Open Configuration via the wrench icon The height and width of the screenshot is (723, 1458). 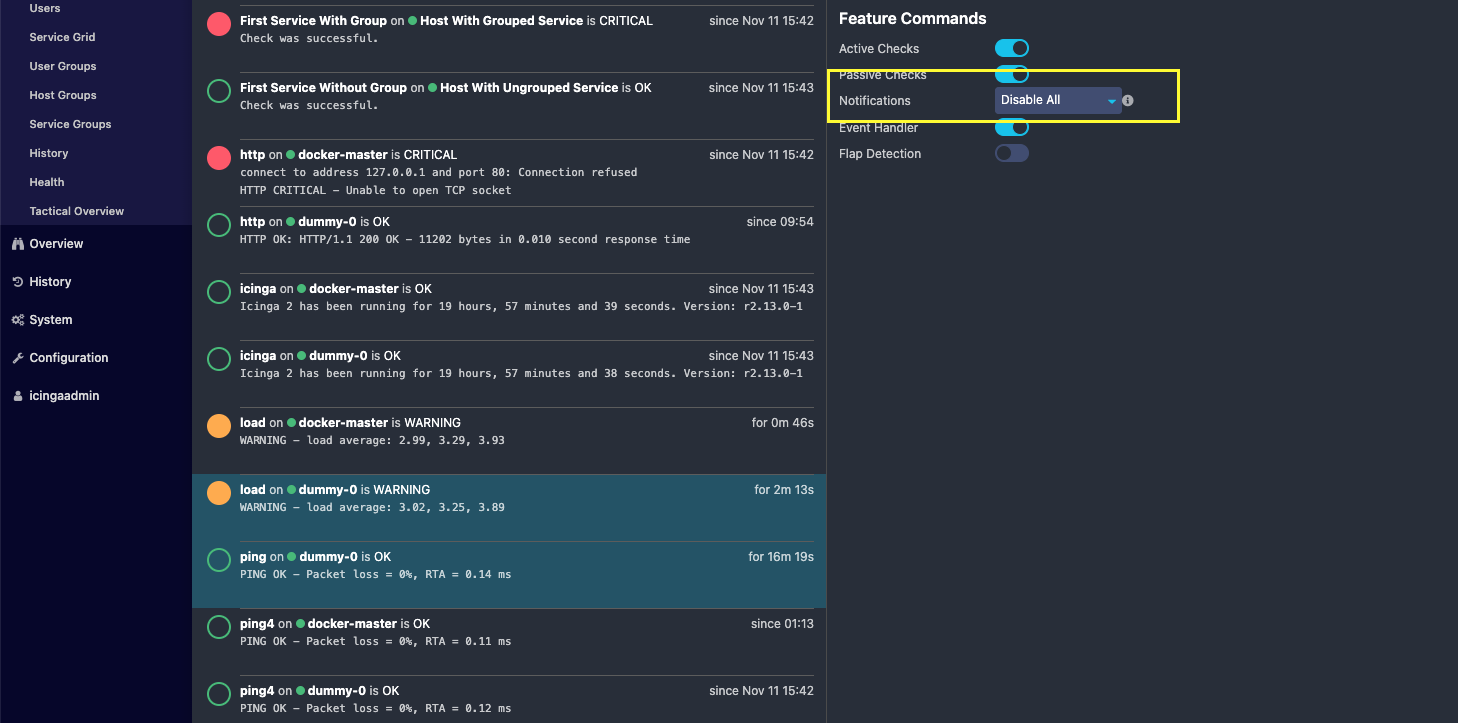[x=19, y=357]
